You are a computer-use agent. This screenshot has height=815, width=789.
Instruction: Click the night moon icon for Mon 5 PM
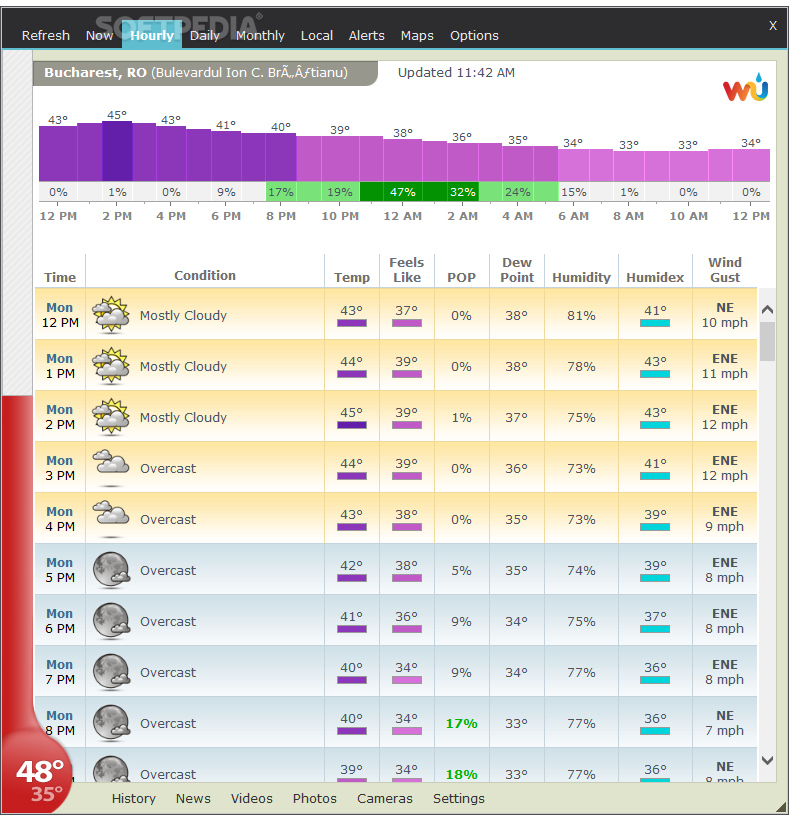(111, 570)
